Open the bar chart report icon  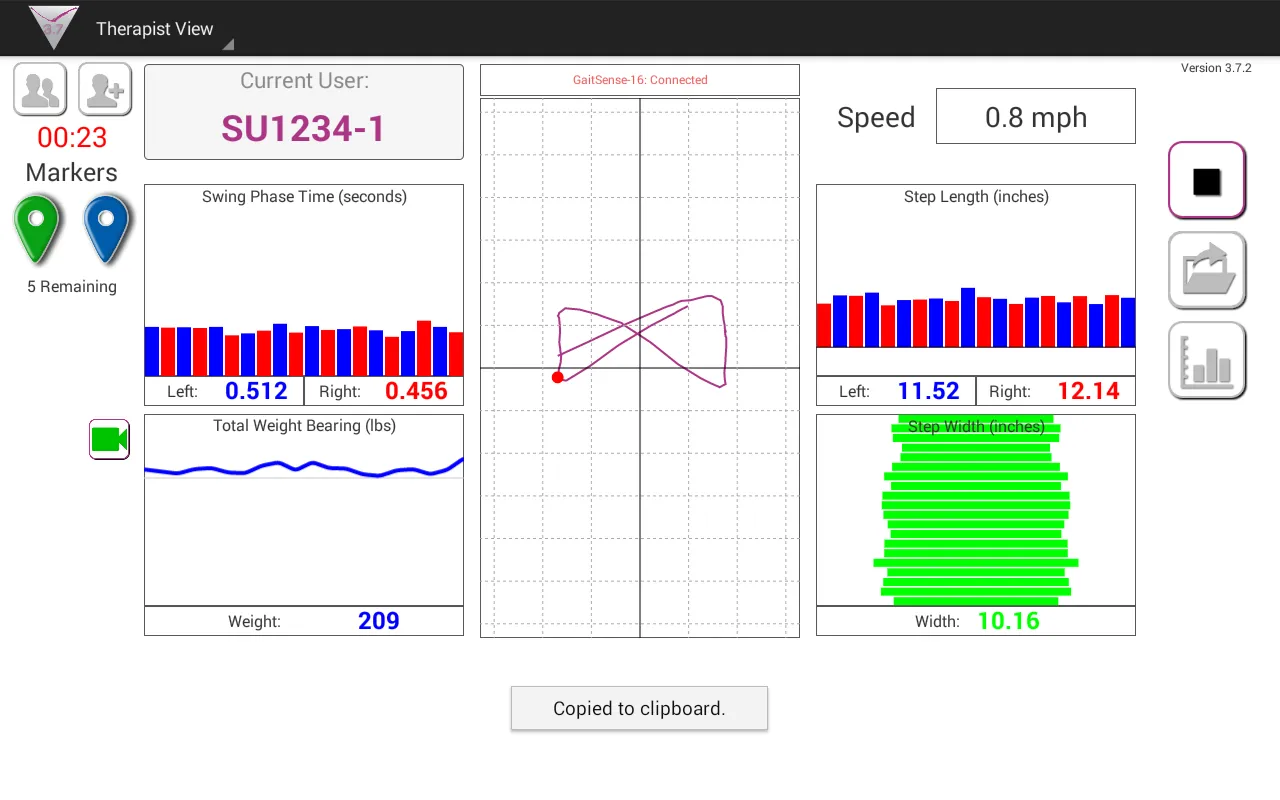[x=1207, y=360]
